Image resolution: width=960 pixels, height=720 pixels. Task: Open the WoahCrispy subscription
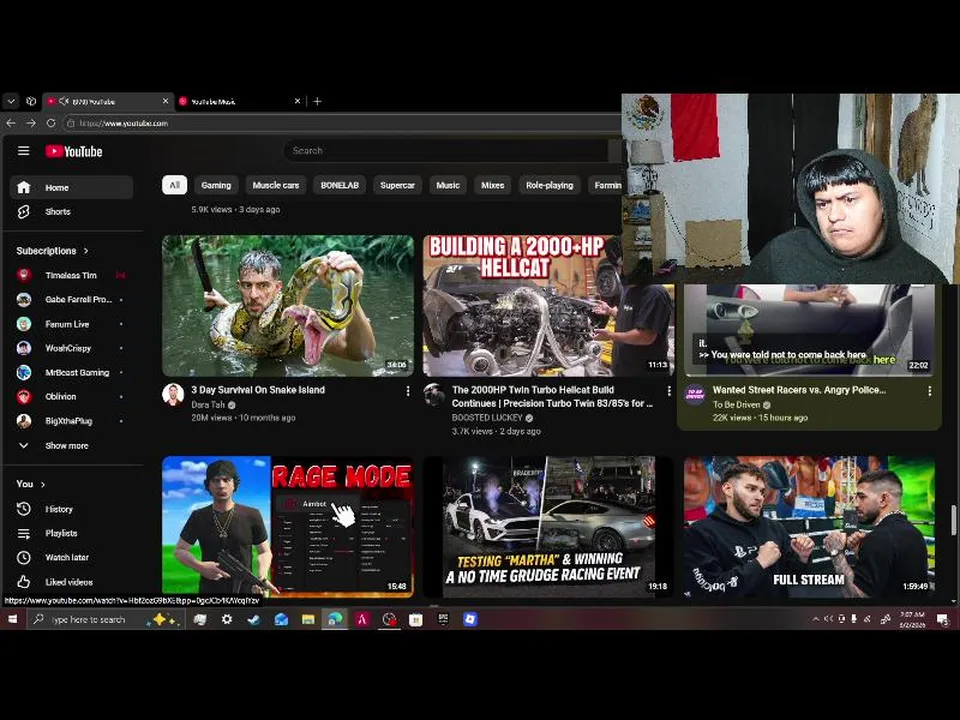click(71, 348)
